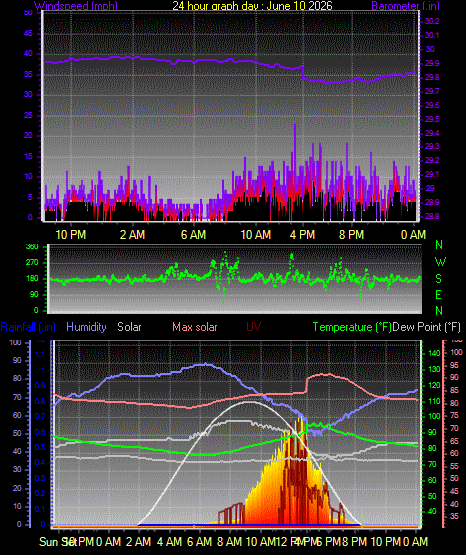Click the "85" dew point scale value

point(454,390)
